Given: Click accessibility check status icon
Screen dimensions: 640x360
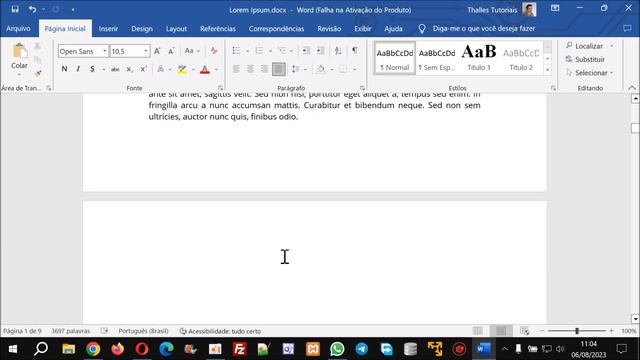Looking at the screenshot, I should point(183,331).
